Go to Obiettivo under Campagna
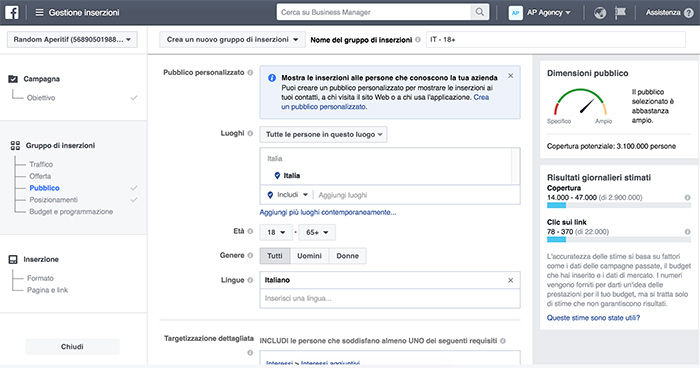 (41, 98)
